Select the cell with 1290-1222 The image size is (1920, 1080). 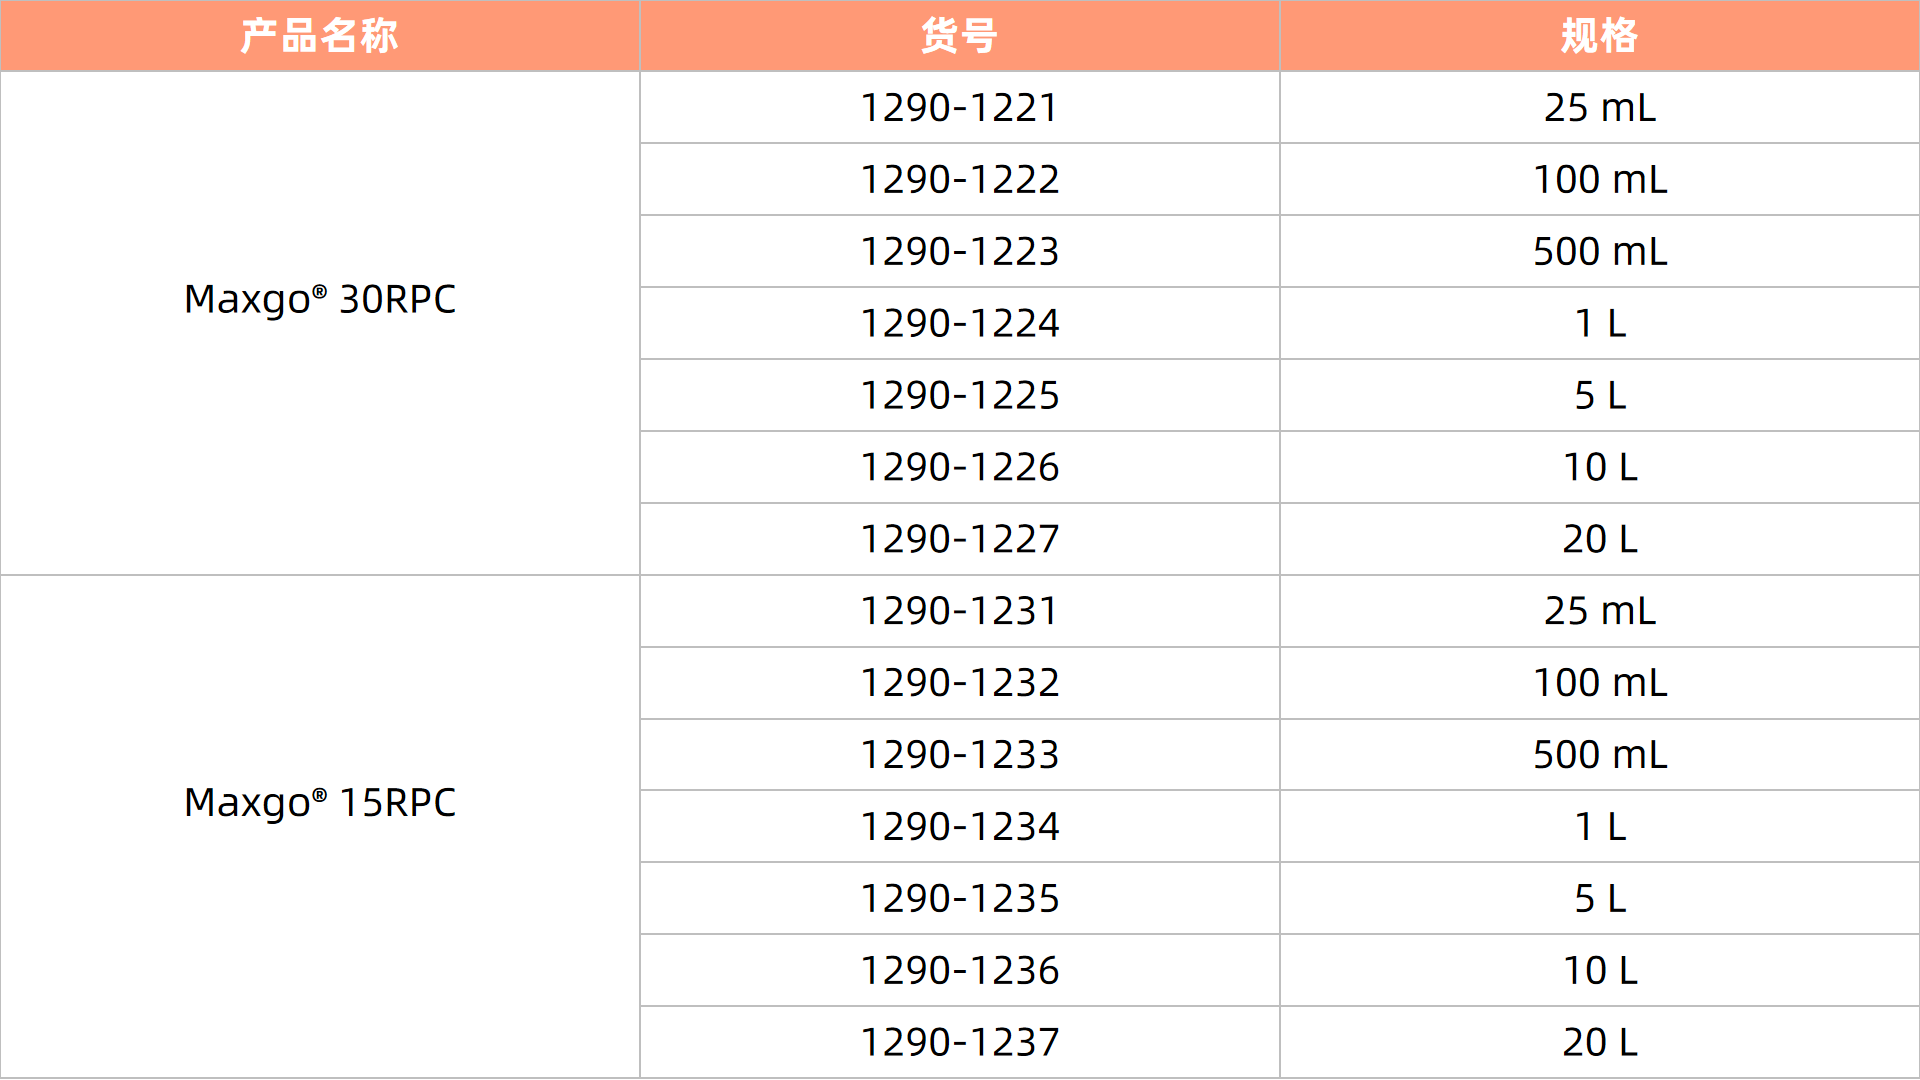959,180
